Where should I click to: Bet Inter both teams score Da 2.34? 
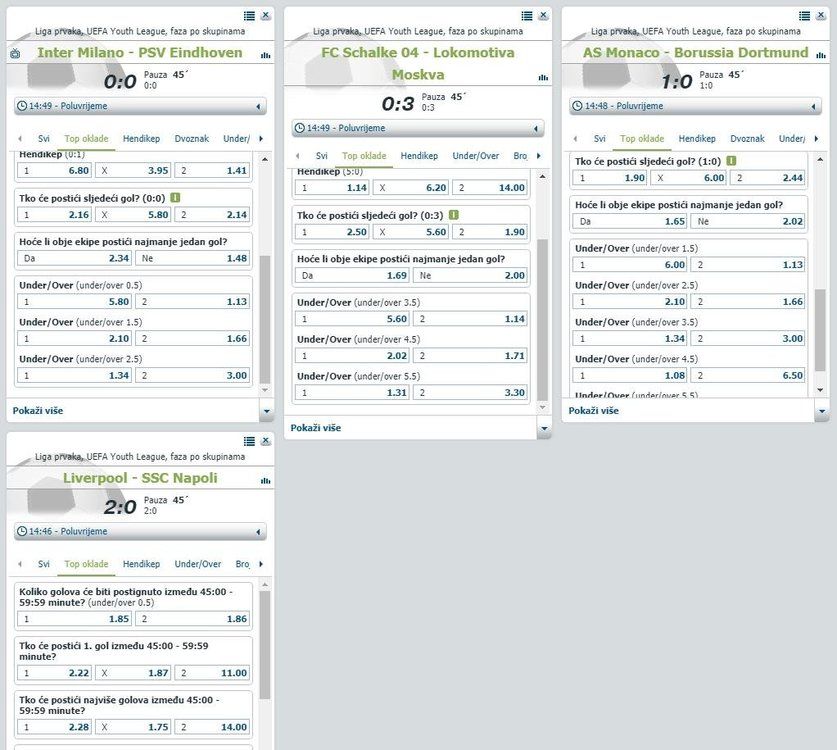(x=74, y=258)
